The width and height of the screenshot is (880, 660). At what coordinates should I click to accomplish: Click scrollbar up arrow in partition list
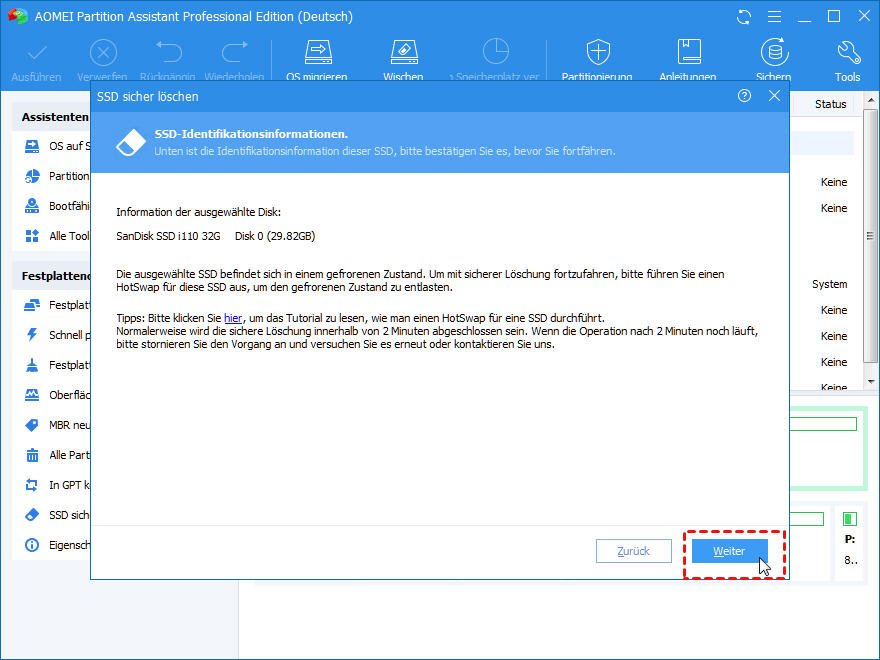pos(871,101)
